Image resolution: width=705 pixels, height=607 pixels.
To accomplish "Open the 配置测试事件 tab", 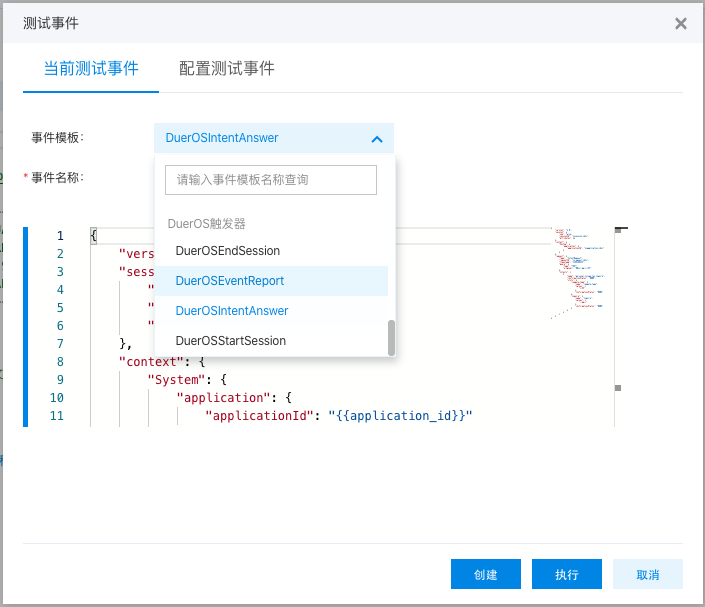I will [x=227, y=69].
